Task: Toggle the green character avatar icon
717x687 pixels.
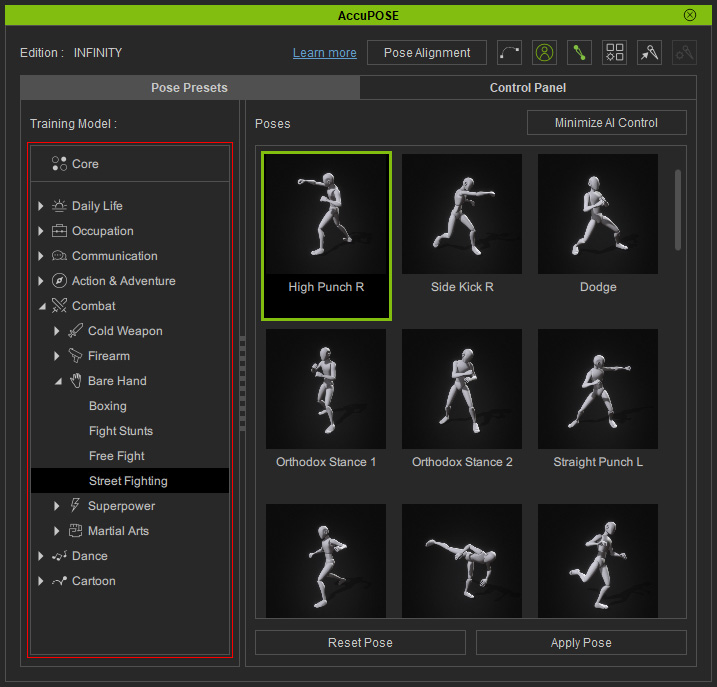Action: [544, 53]
